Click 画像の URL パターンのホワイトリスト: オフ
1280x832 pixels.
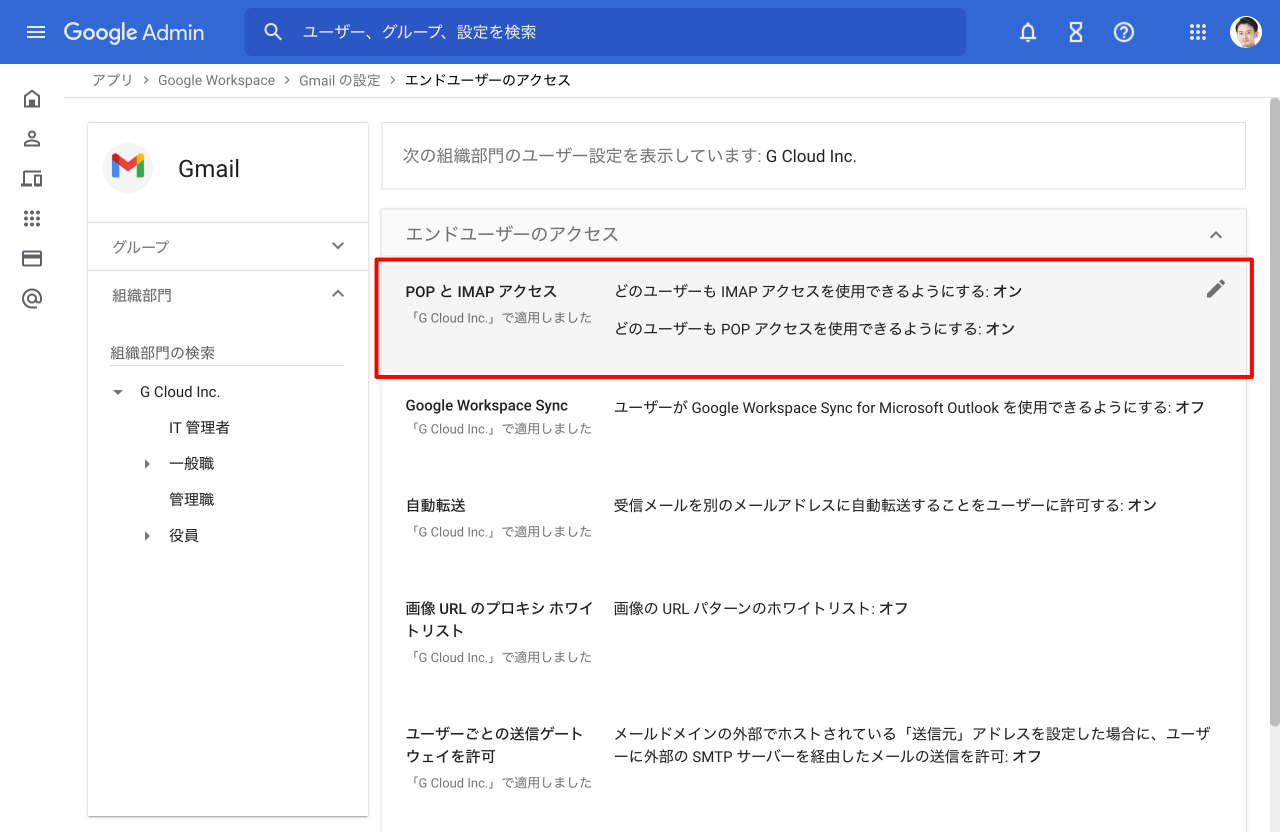point(761,608)
